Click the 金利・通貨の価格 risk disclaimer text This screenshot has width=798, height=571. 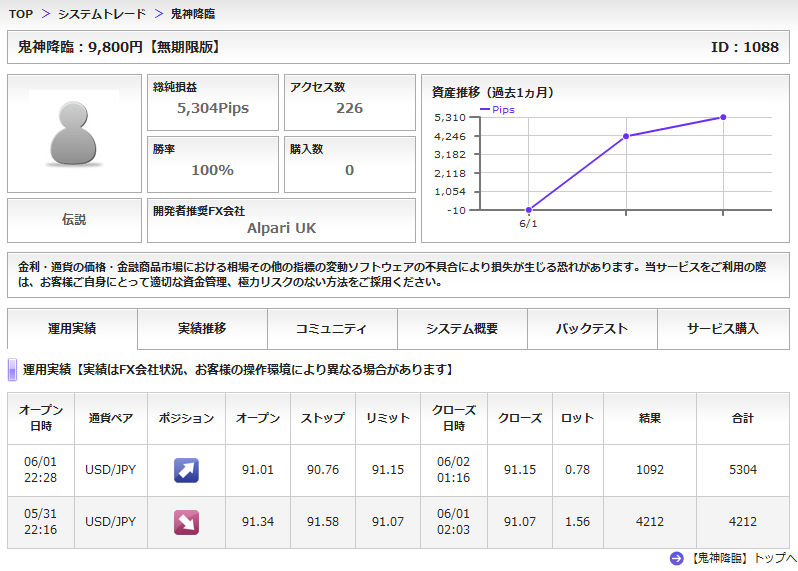click(x=392, y=274)
